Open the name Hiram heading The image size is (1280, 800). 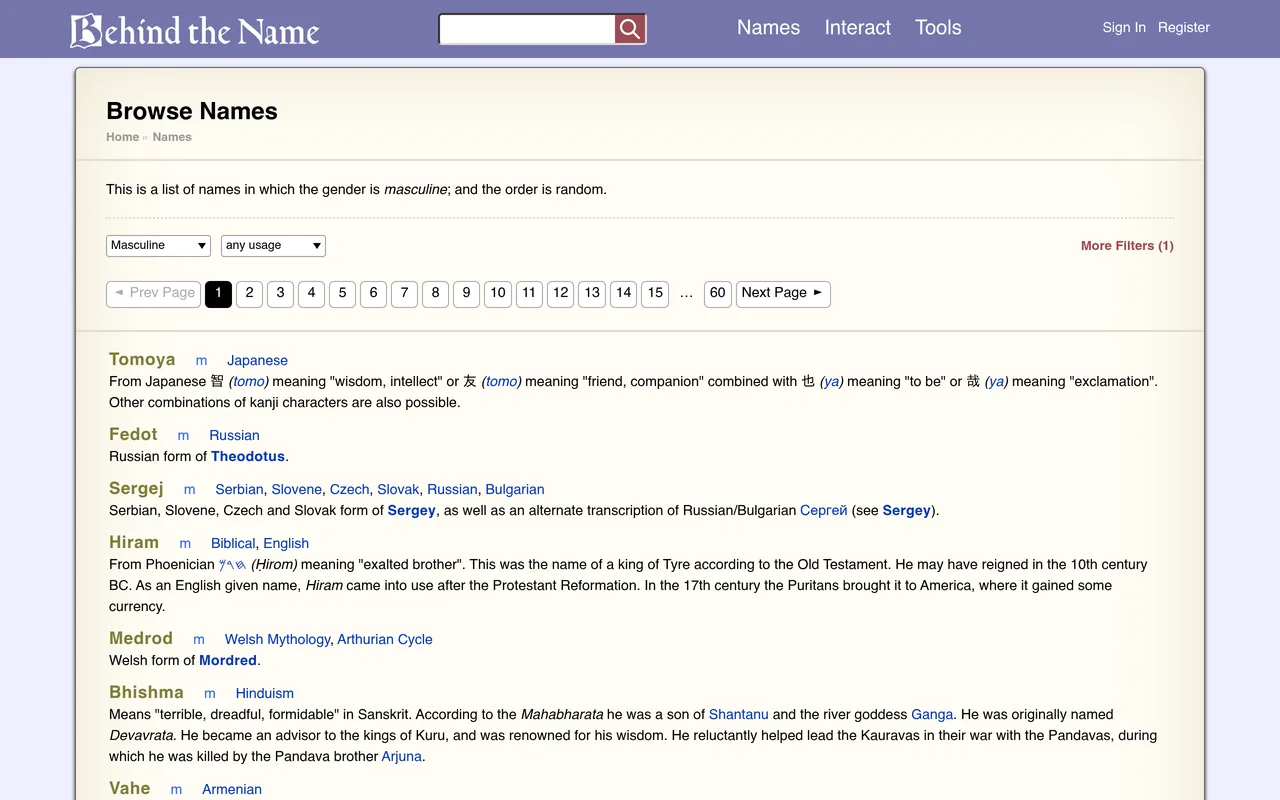coord(134,543)
